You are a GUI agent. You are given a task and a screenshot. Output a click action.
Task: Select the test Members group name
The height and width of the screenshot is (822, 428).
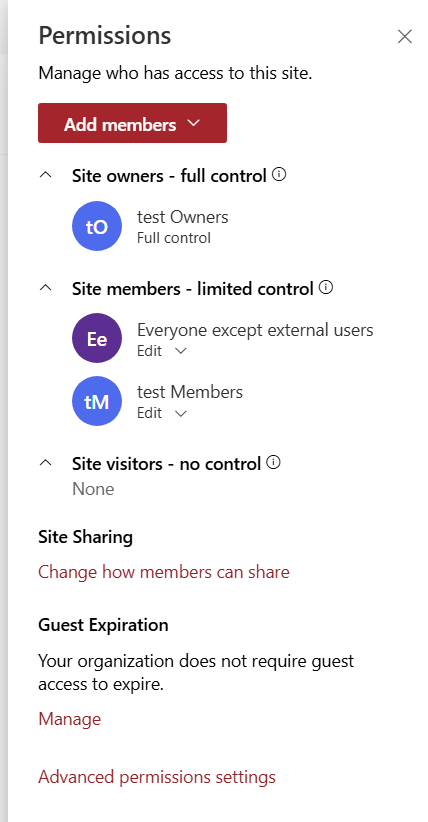coord(190,392)
